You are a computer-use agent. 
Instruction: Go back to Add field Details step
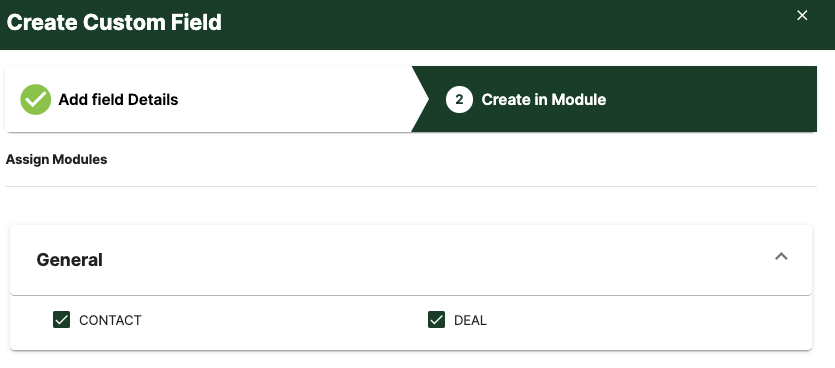point(118,100)
